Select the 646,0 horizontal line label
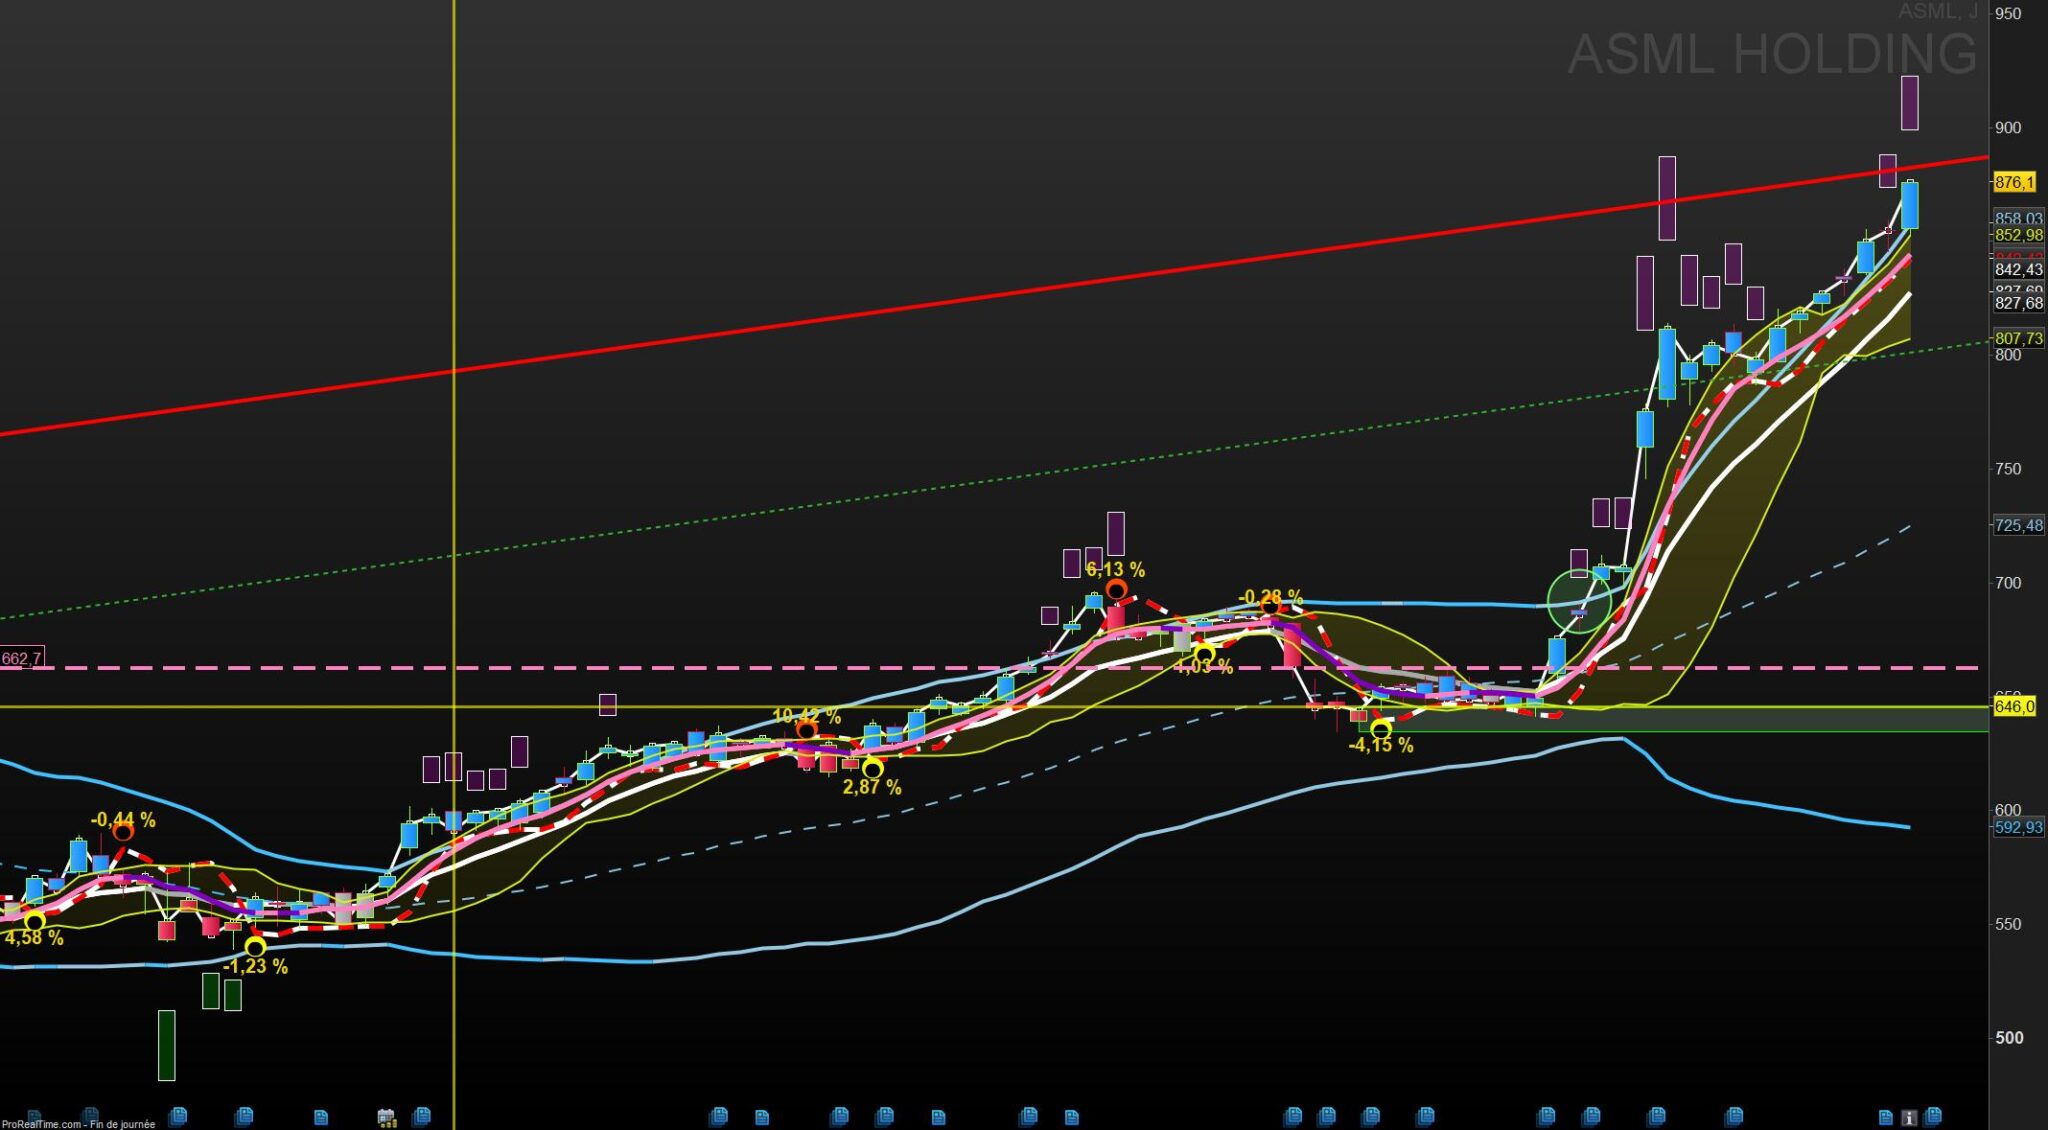Screen dimensions: 2048x1130 2014,707
